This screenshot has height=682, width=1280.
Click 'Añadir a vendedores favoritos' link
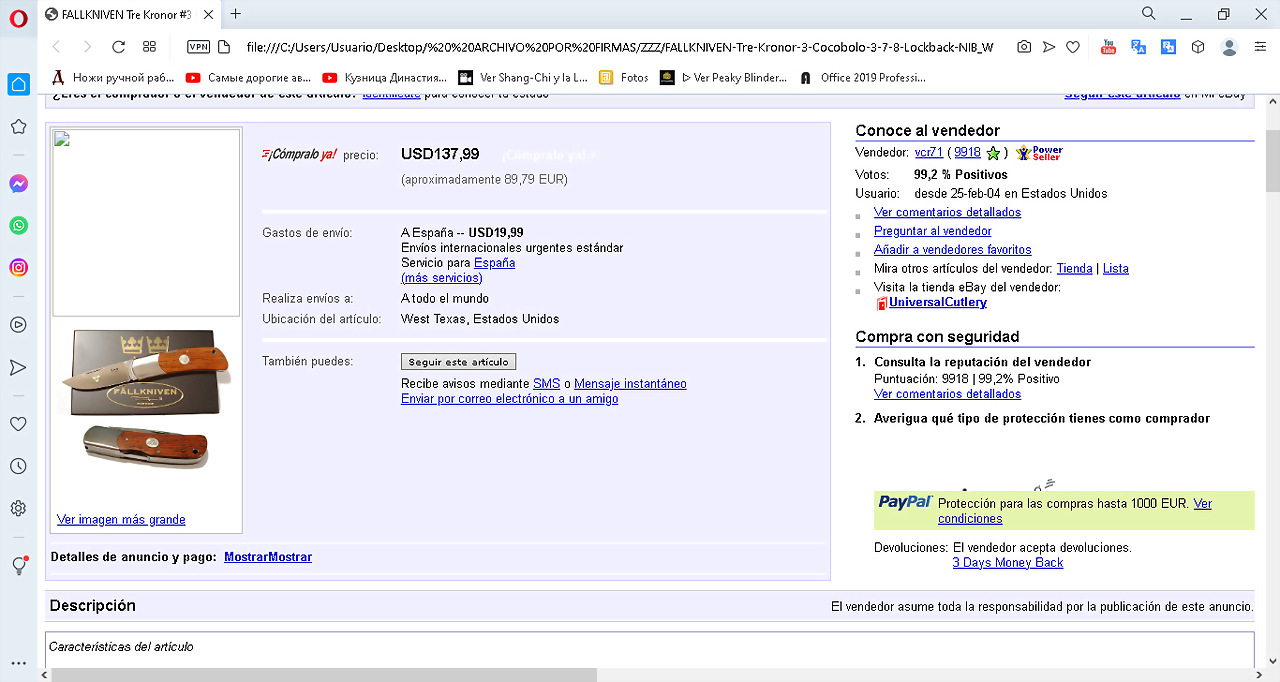953,250
